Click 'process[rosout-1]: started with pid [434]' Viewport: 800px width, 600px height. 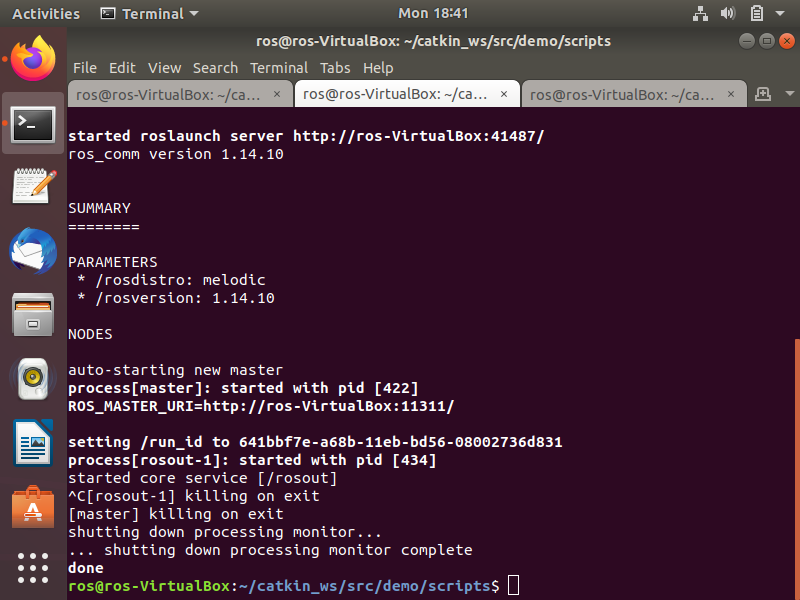[253, 460]
